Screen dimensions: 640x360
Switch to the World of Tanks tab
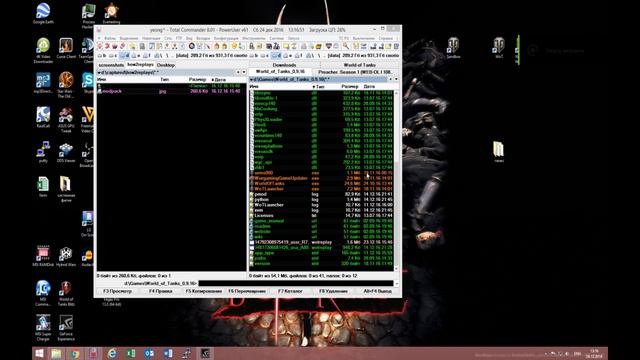point(359,65)
